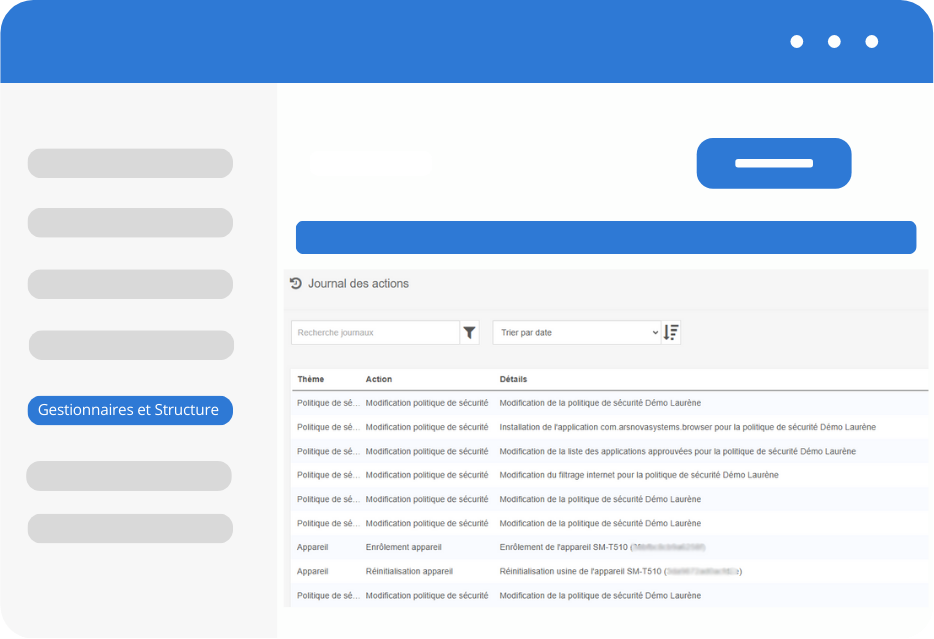Open the 'Trier par date' dropdown
This screenshot has height=639, width=934.
point(577,333)
